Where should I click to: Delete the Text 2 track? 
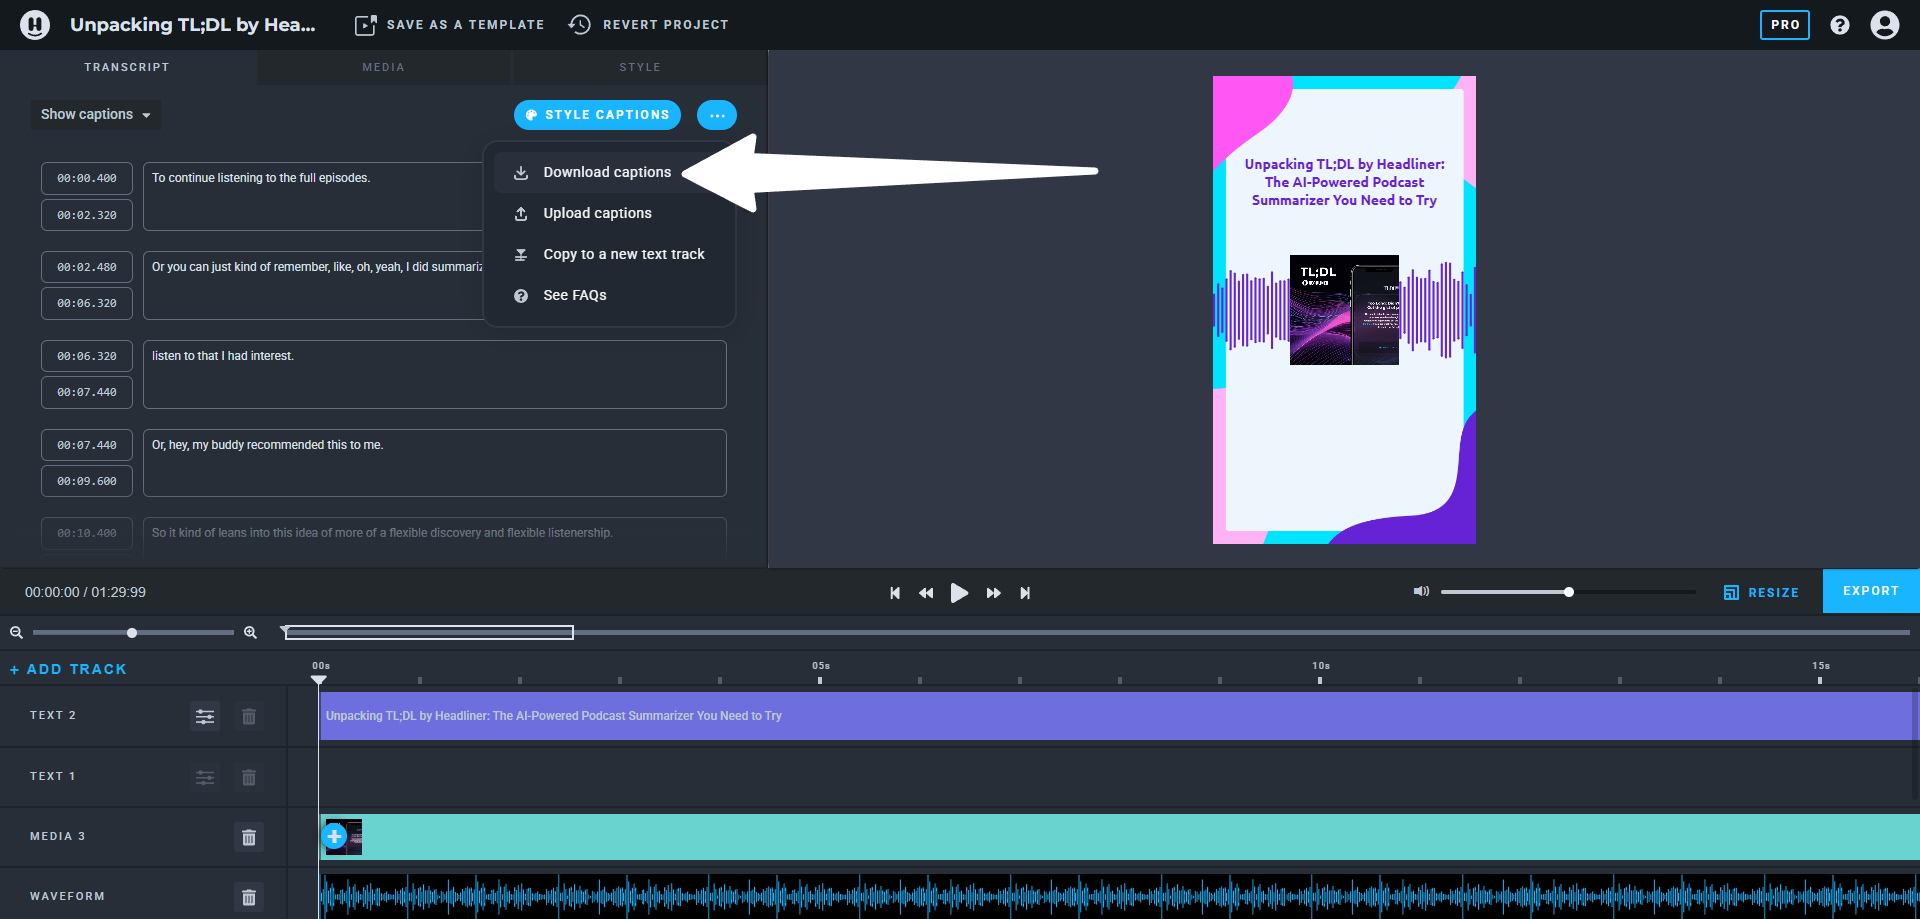click(249, 716)
